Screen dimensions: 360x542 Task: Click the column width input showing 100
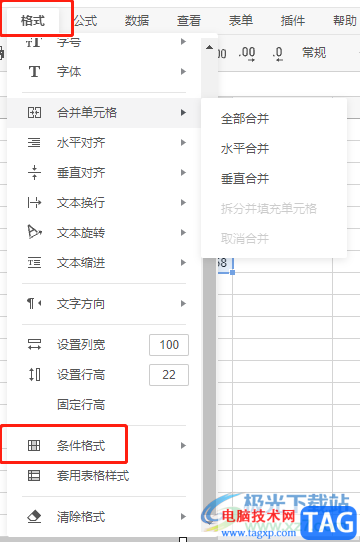(x=169, y=345)
